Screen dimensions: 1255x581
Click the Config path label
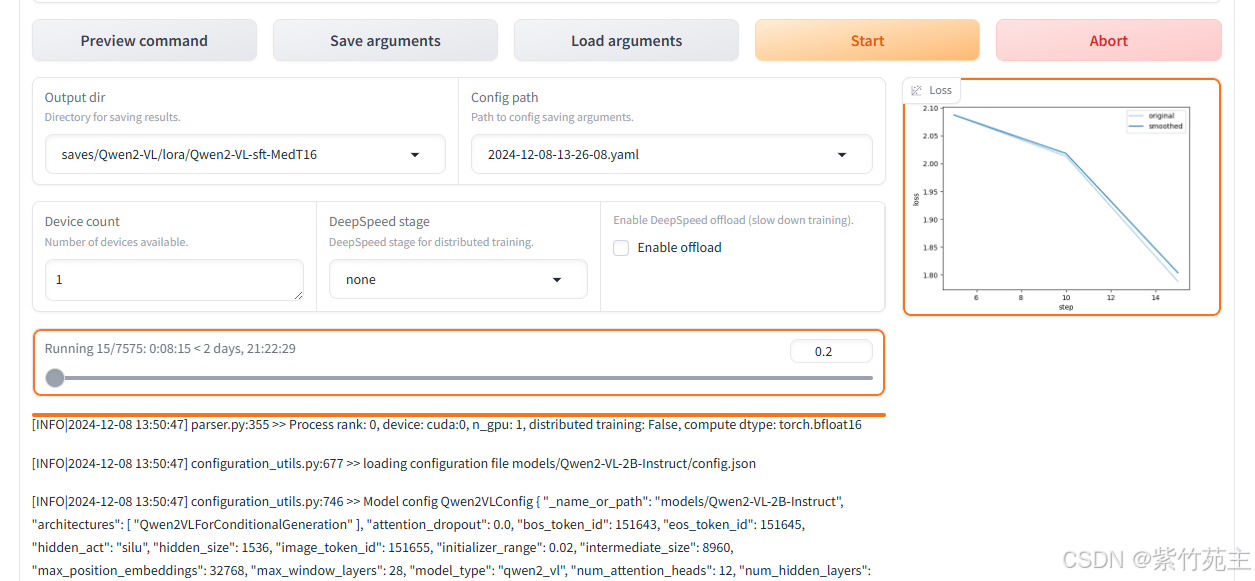point(505,97)
